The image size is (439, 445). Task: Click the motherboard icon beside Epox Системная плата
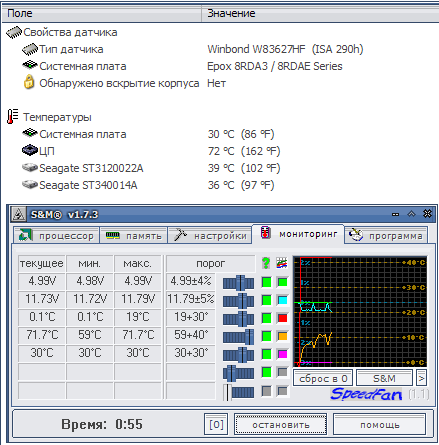coord(30,65)
